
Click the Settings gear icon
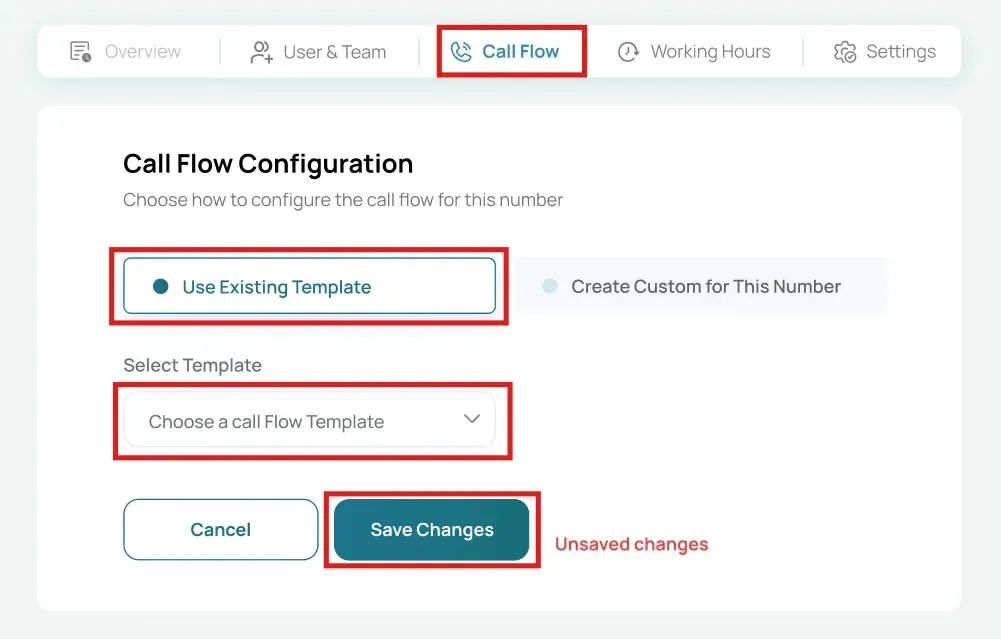point(845,52)
